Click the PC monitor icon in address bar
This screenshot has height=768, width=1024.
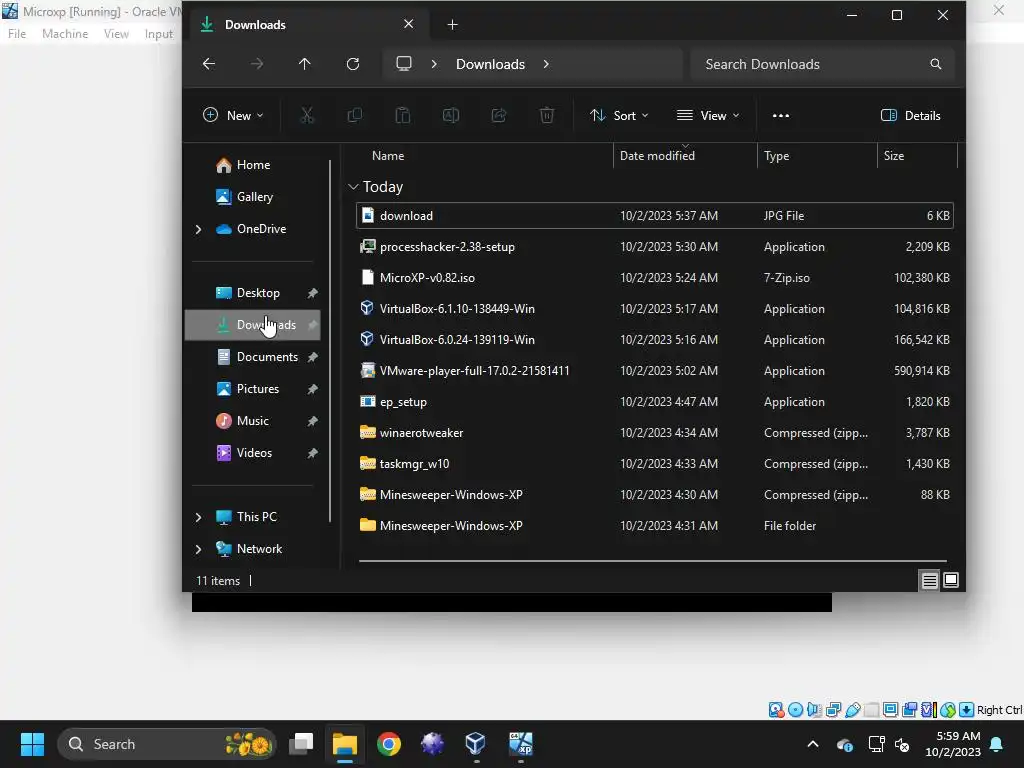(404, 64)
